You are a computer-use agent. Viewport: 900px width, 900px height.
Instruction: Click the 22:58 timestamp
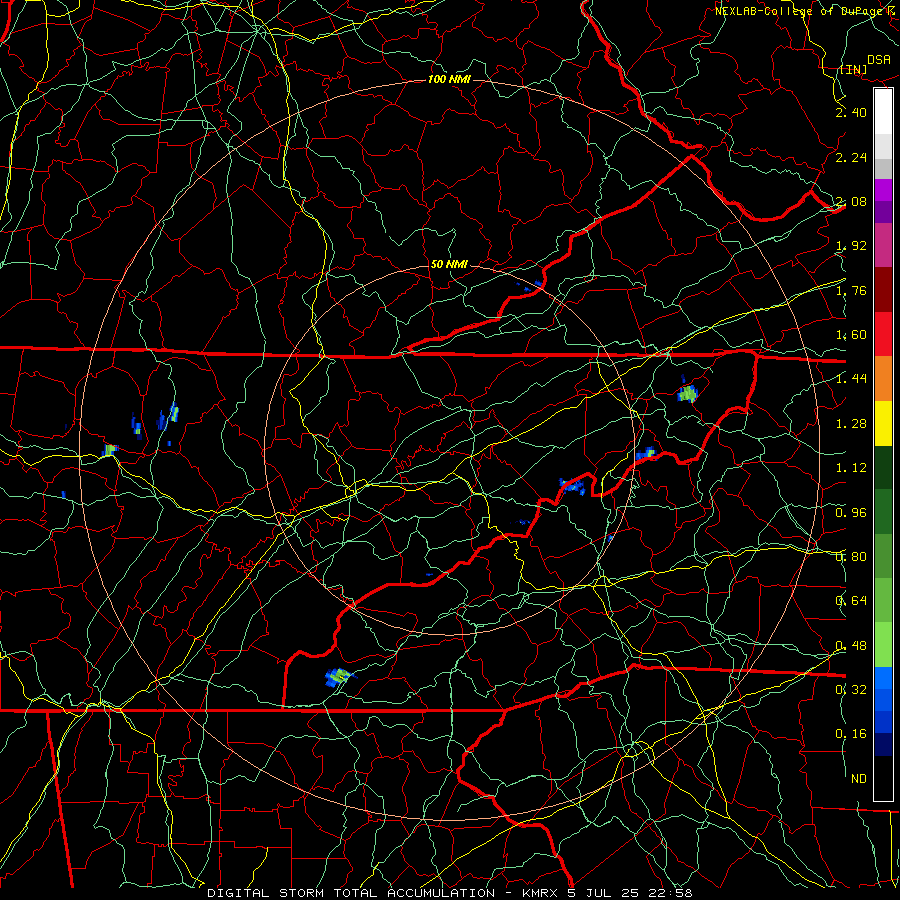point(670,893)
